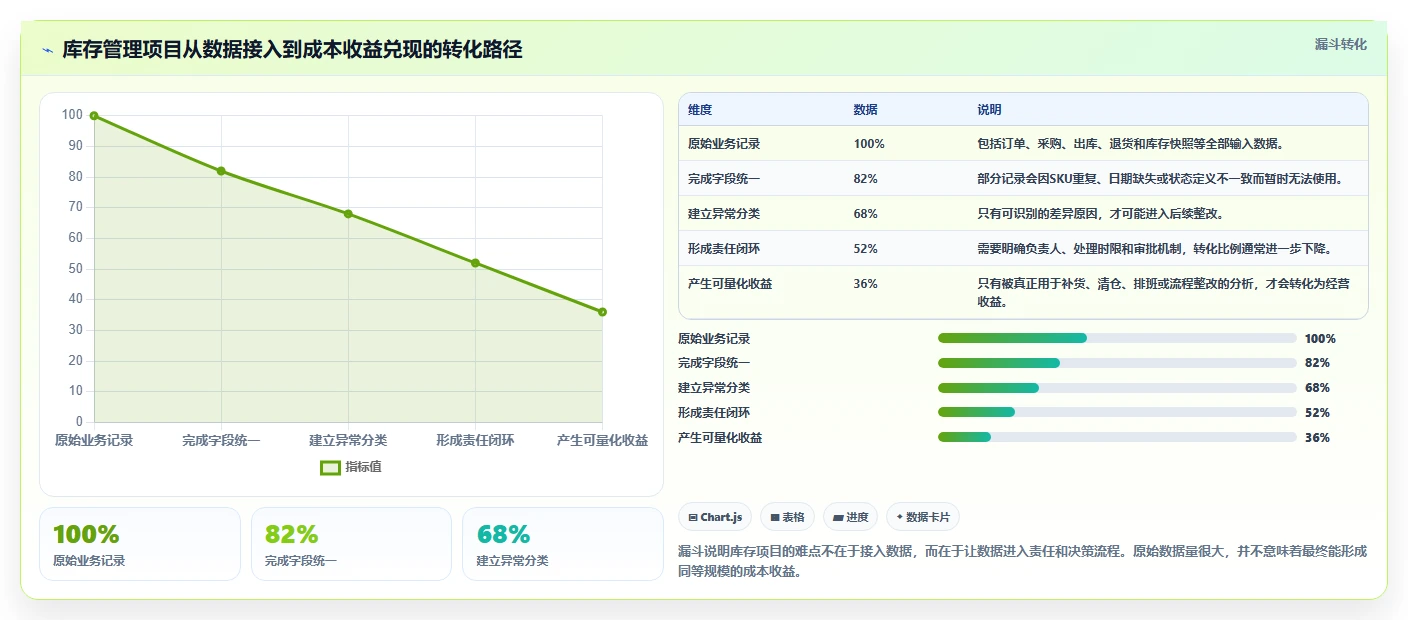This screenshot has height=620, width=1408.
Task: Click the 漏斗转化 tag in the header
Action: click(x=1340, y=44)
